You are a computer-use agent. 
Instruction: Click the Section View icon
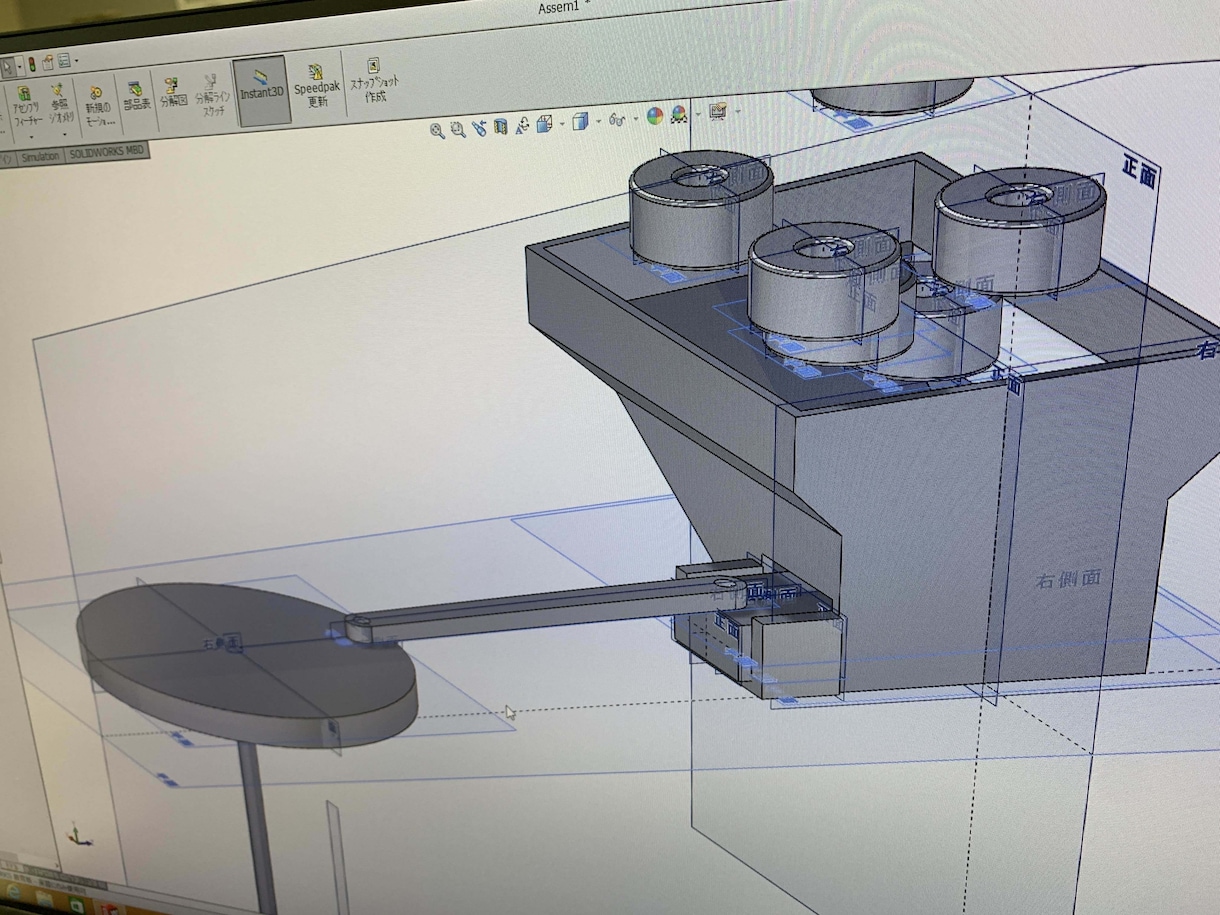coord(500,126)
